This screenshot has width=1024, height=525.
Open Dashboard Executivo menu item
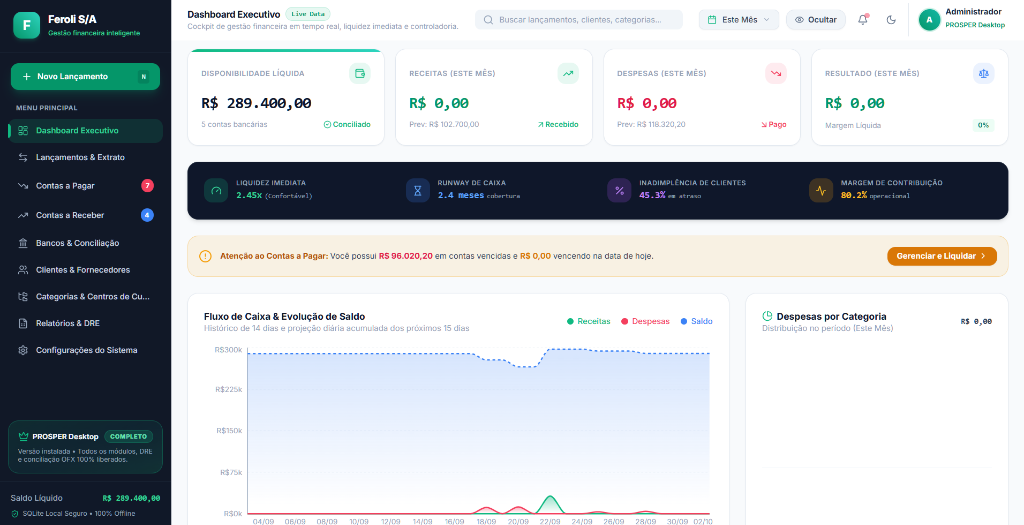(x=86, y=131)
